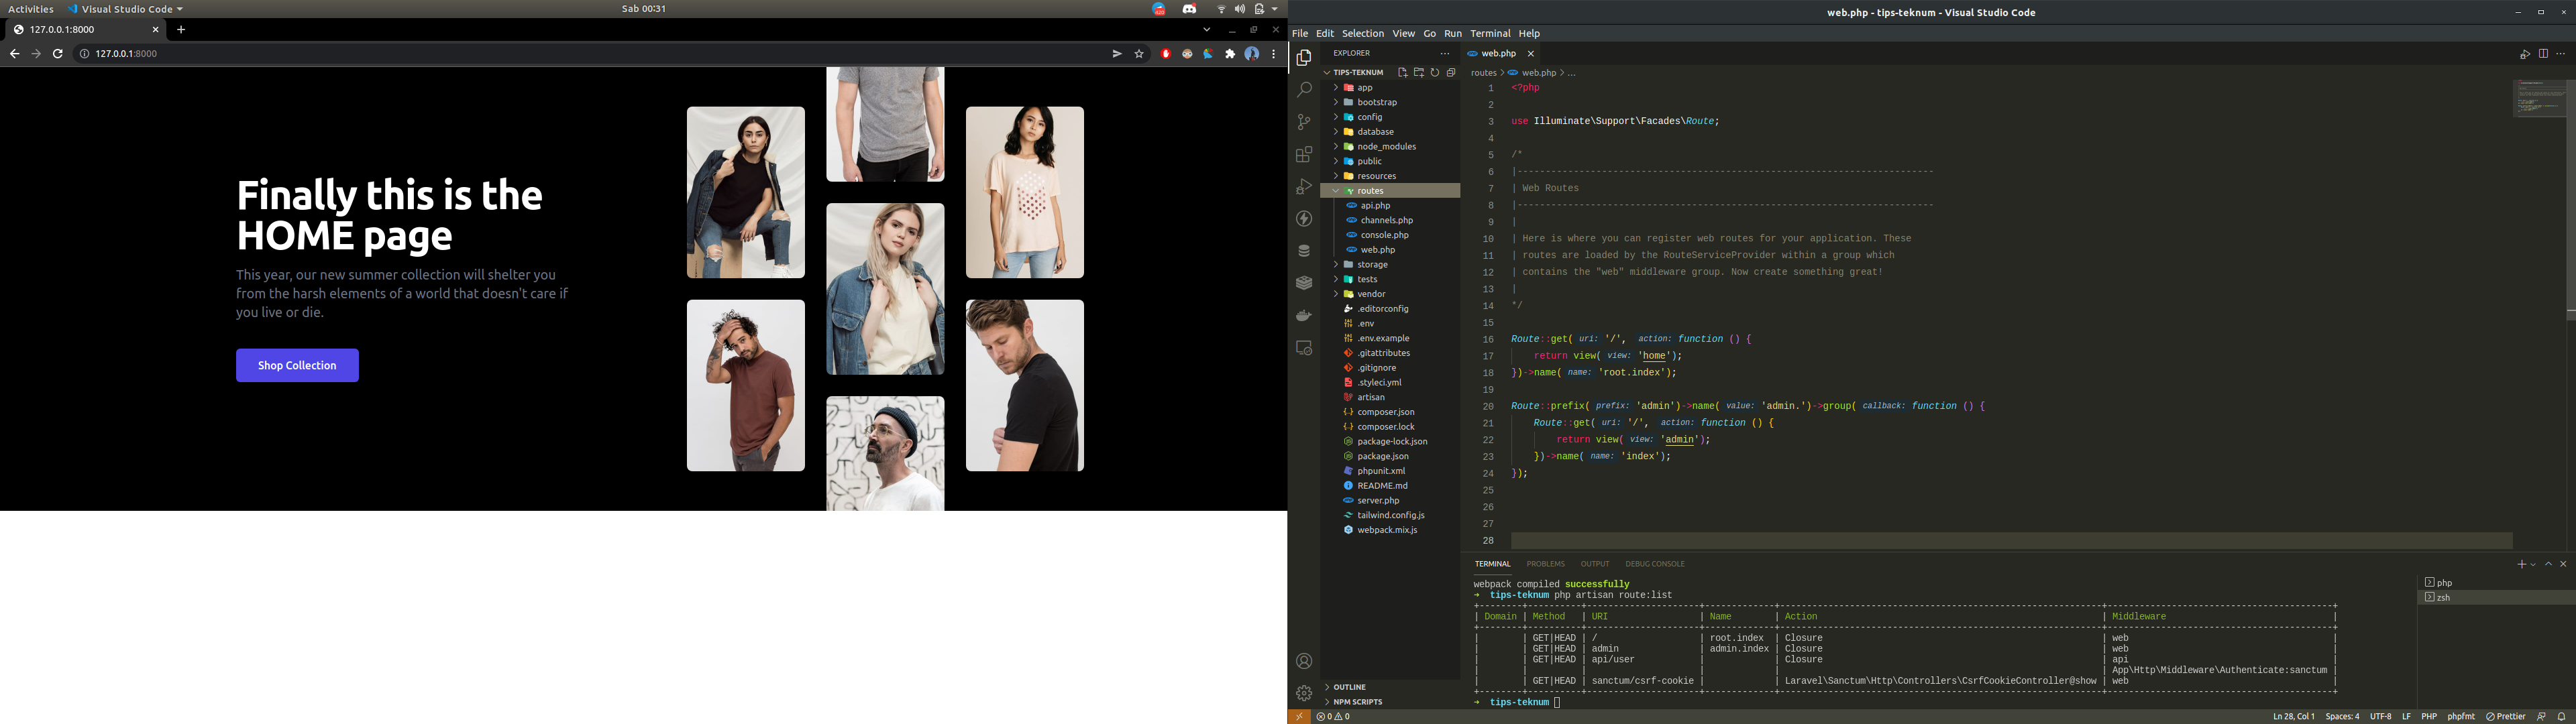Image resolution: width=2576 pixels, height=724 pixels.
Task: Switch to the Problems panel tab
Action: point(1545,564)
